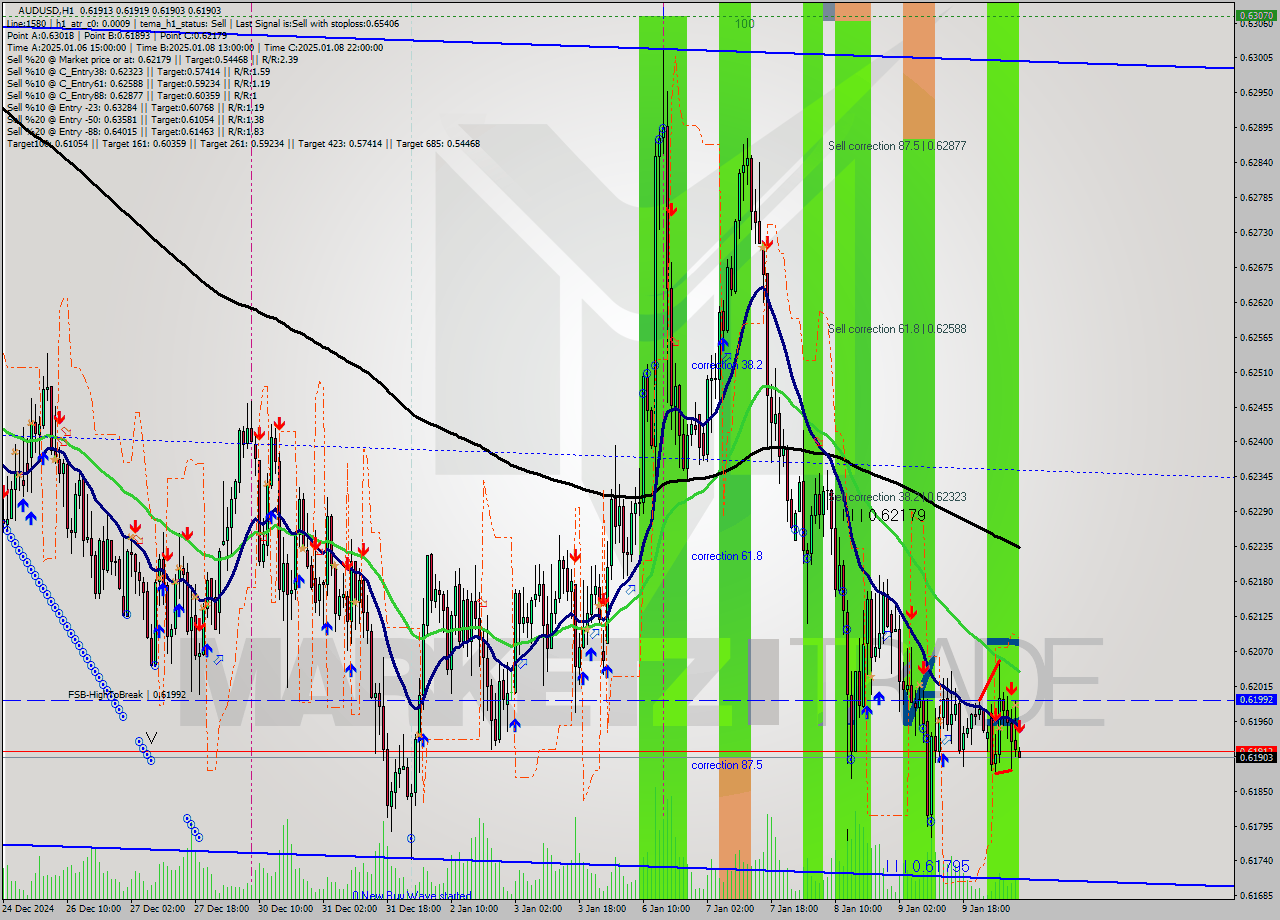Click the '9 Jan 18:00' time axis label
The width and height of the screenshot is (1280, 920).
pyautogui.click(x=986, y=910)
